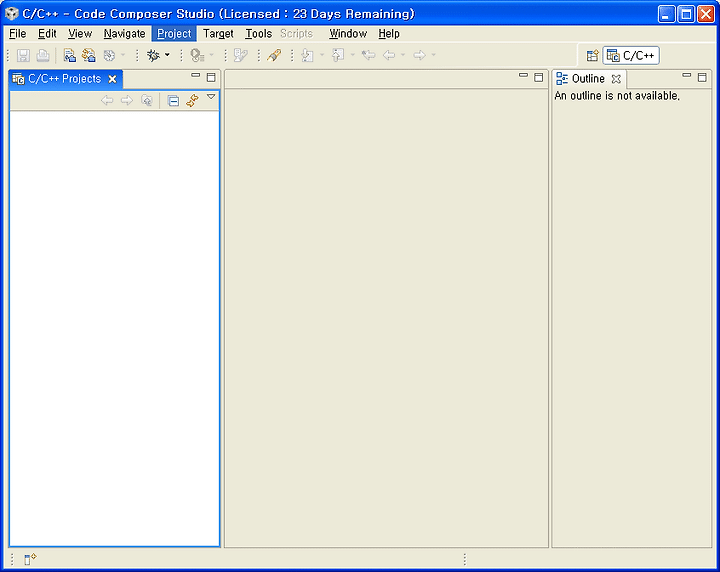Click the Print toolbar icon
The width and height of the screenshot is (720, 572).
click(43, 56)
